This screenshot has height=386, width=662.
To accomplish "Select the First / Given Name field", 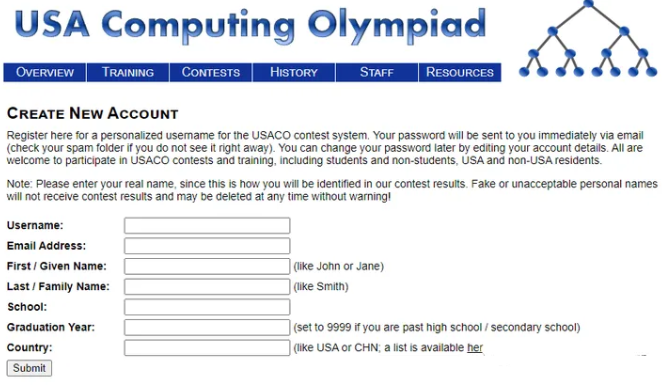I will click(207, 266).
